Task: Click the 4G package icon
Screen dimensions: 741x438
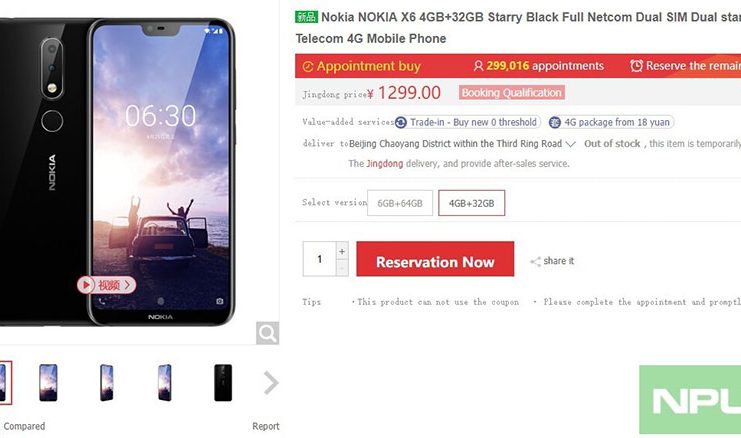Action: tap(557, 122)
